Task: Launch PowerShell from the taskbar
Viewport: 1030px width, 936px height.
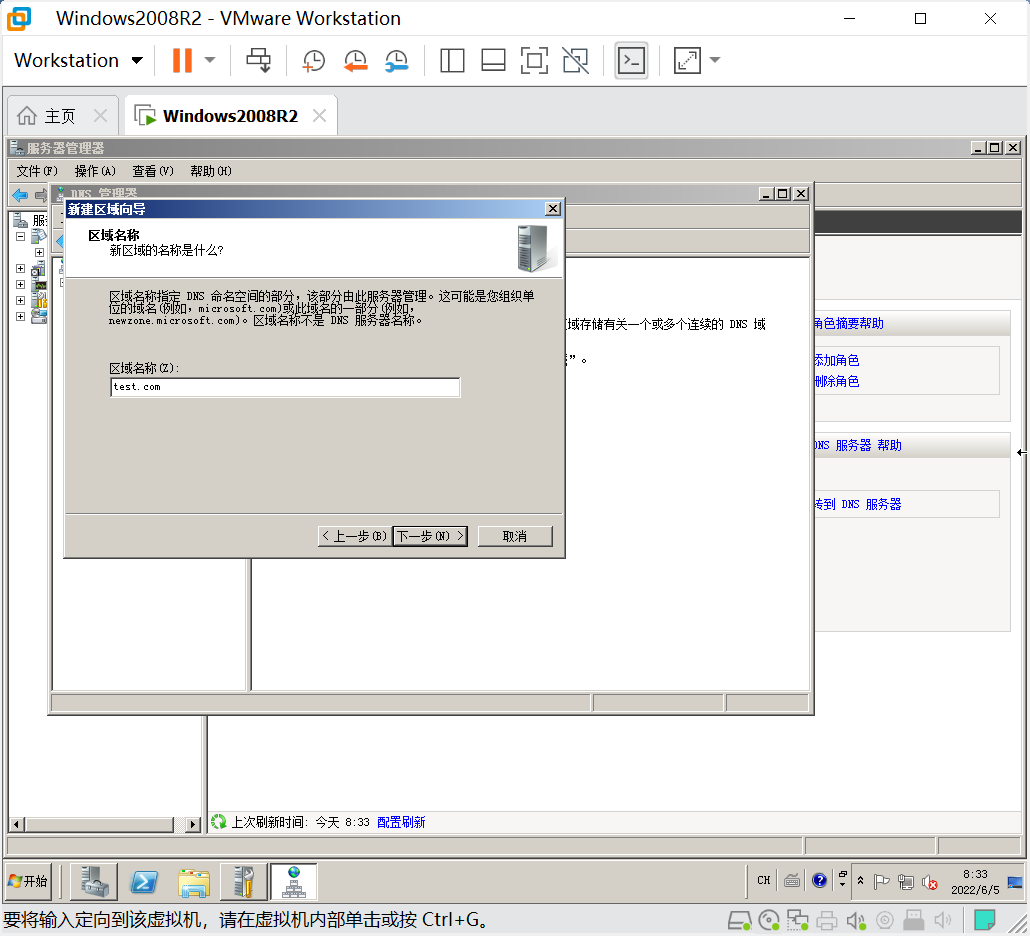Action: tap(144, 881)
